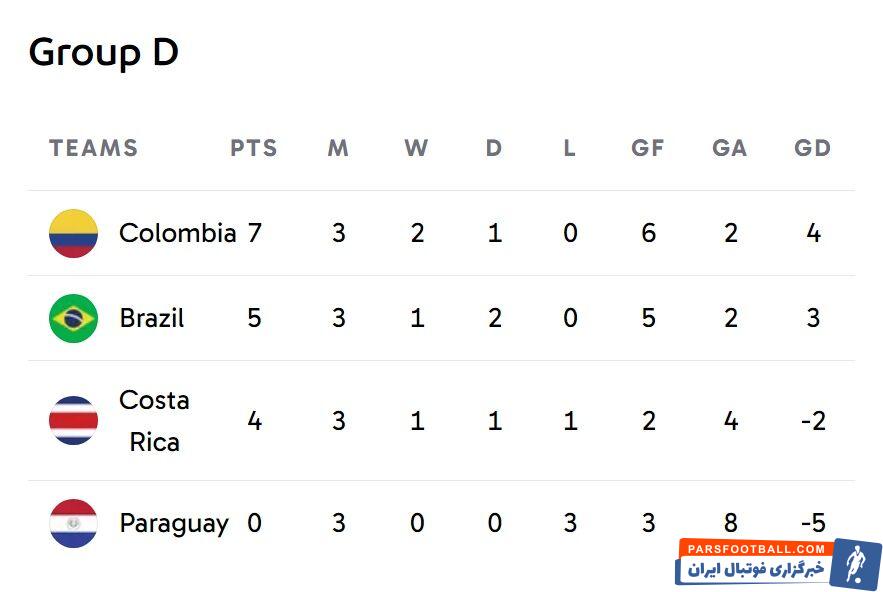Click Paraguay's goal difference -5
Screen dimensions: 883x592
click(812, 523)
